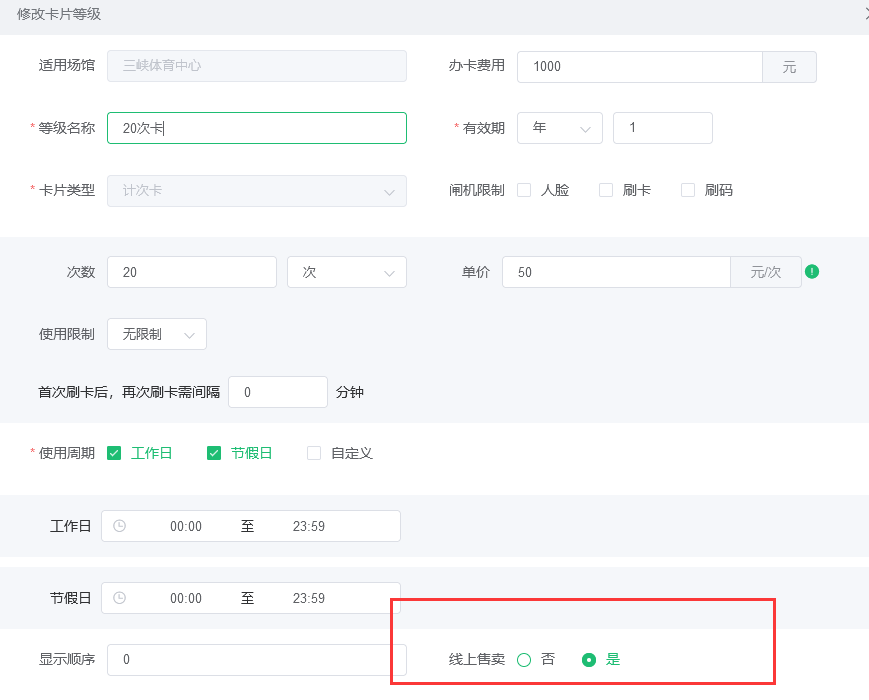Image resolution: width=869 pixels, height=700 pixels.
Task: Tick the 刷卡 checkbox
Action: pyautogui.click(x=606, y=190)
